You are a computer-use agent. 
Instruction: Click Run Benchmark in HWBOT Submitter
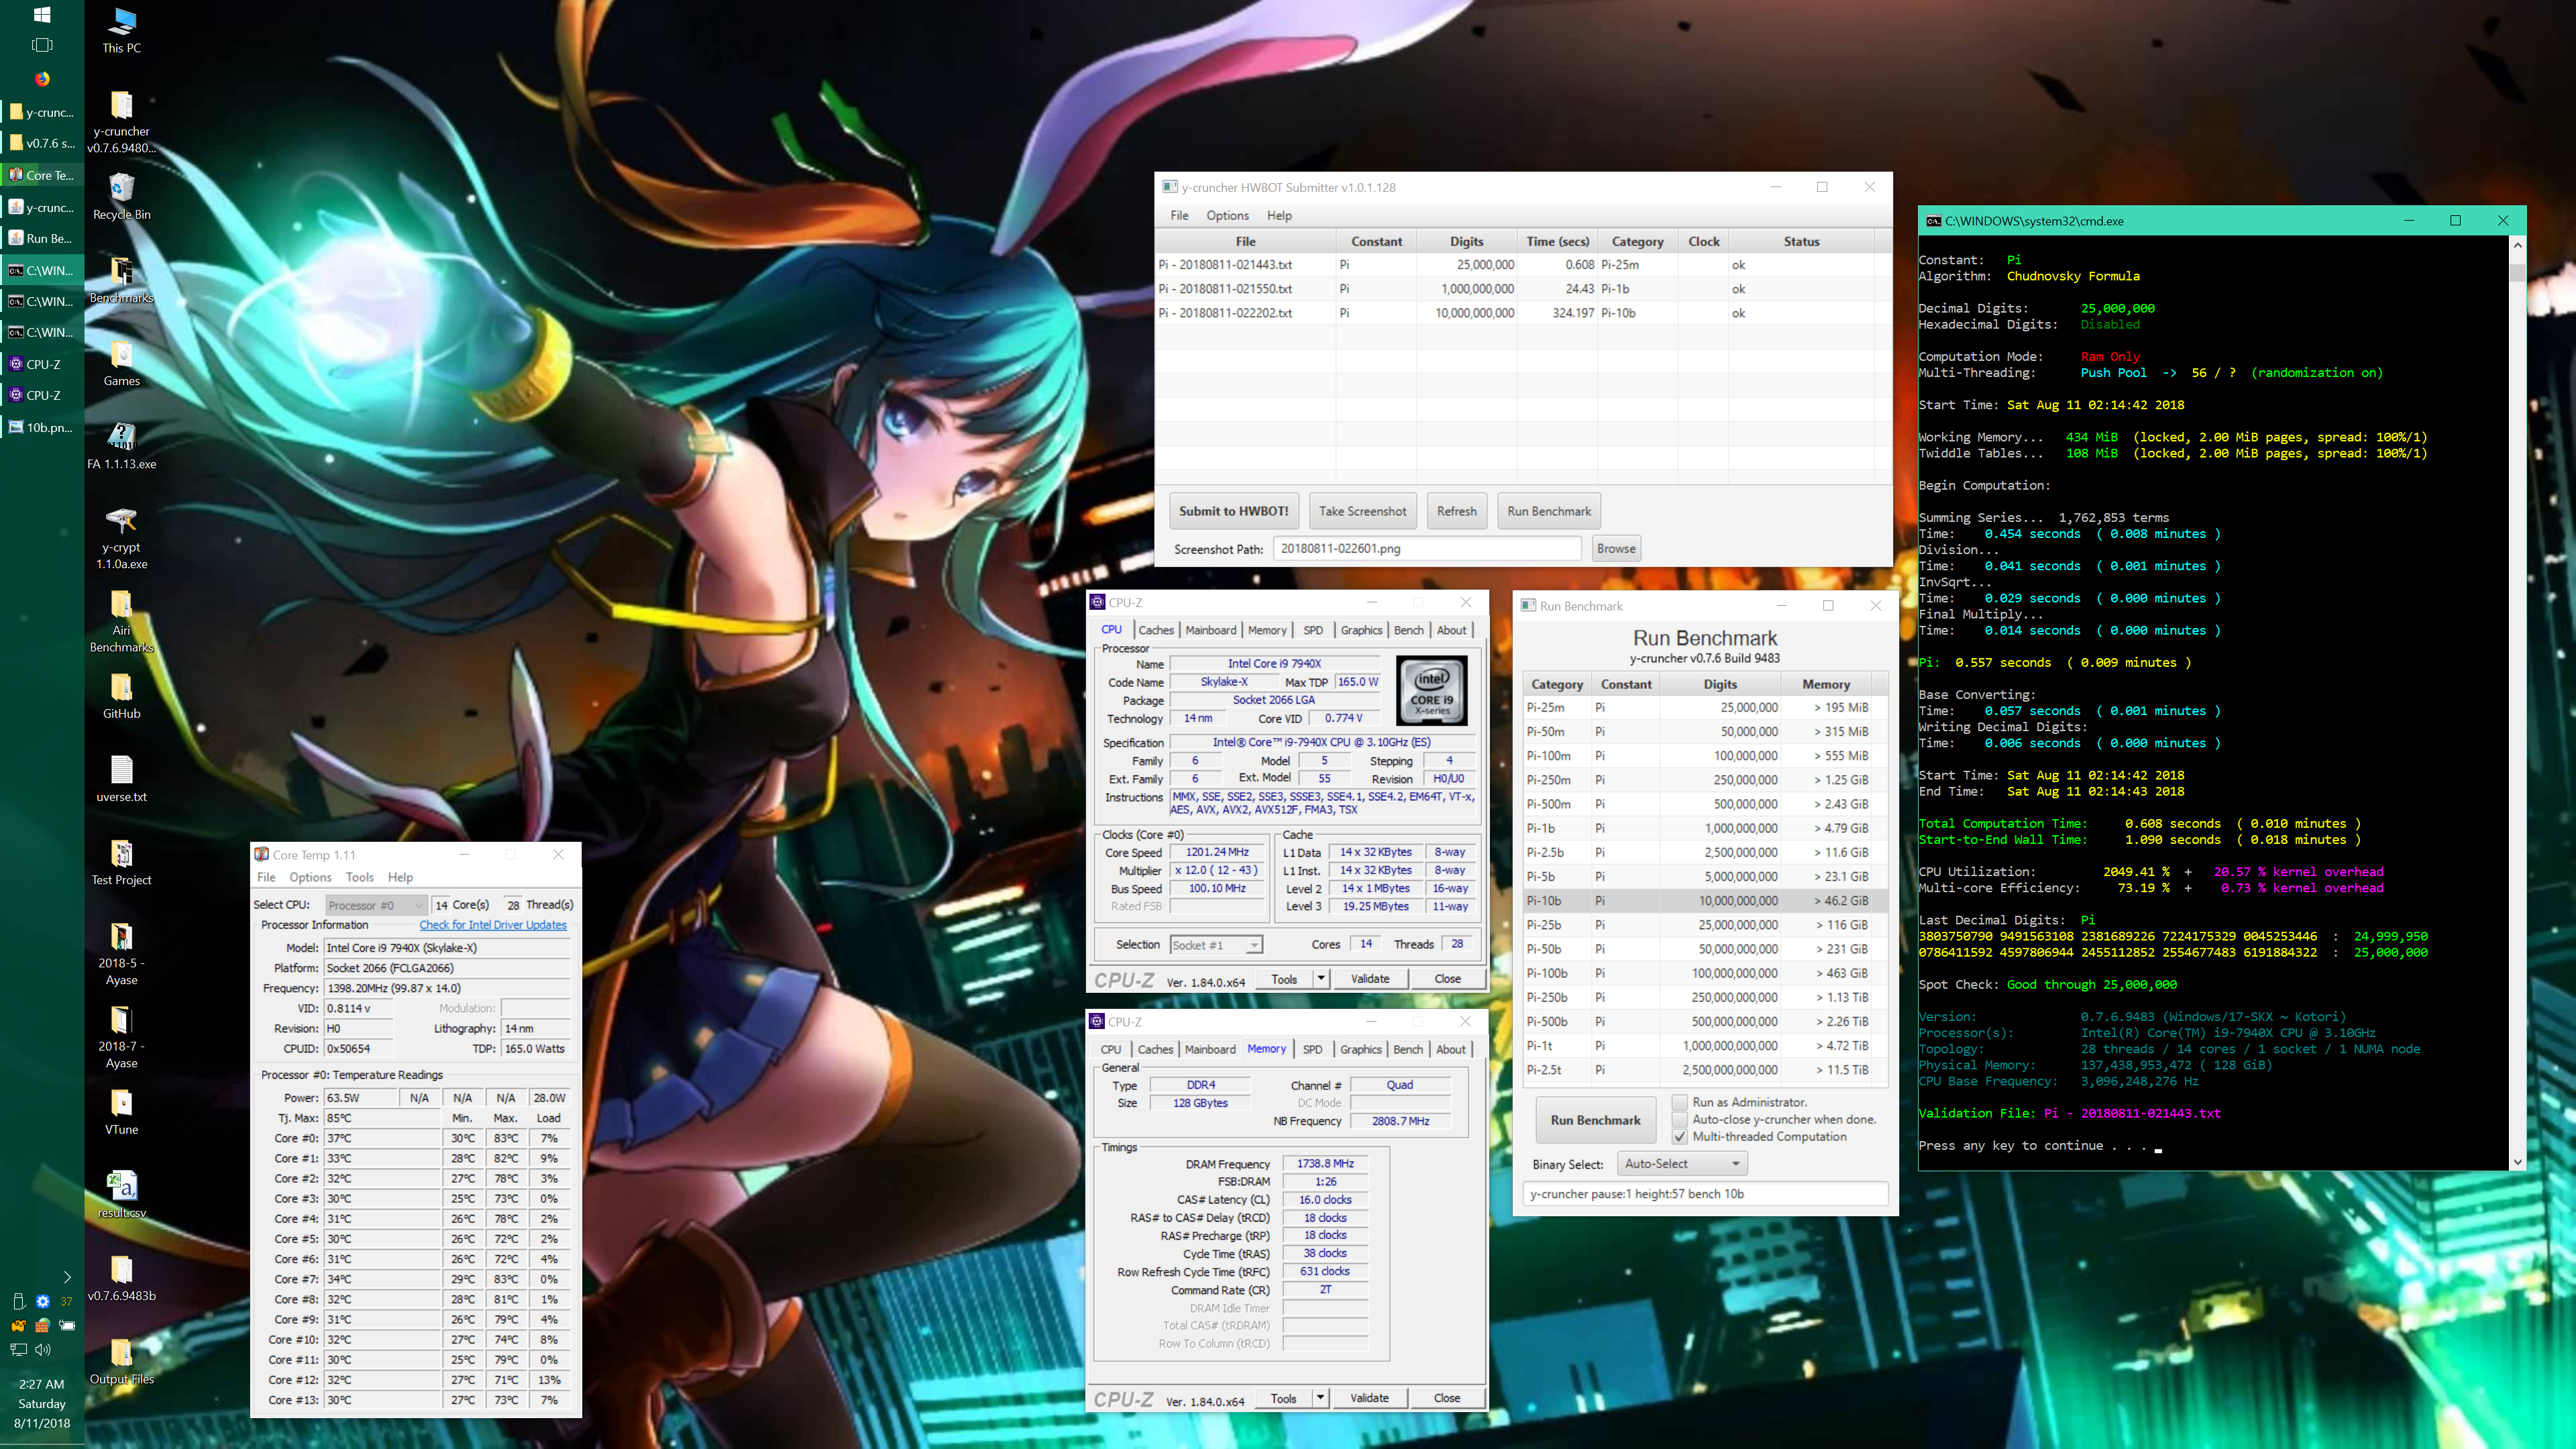[x=1549, y=511]
